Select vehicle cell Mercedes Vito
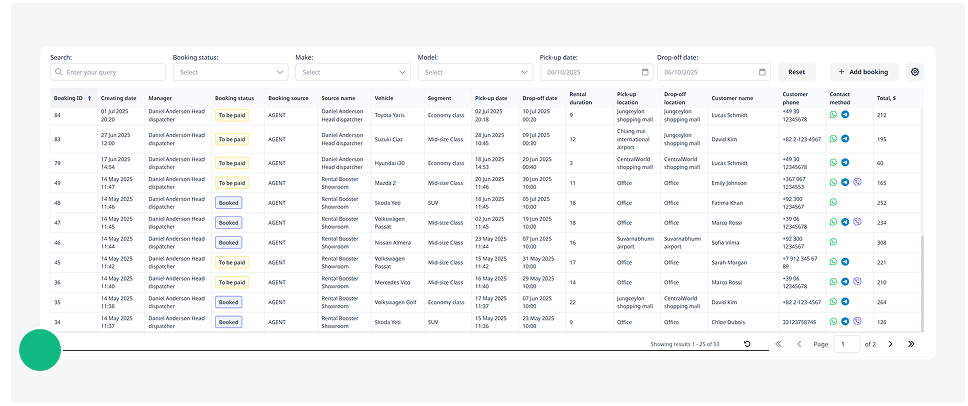The image size is (968, 406). pos(393,282)
